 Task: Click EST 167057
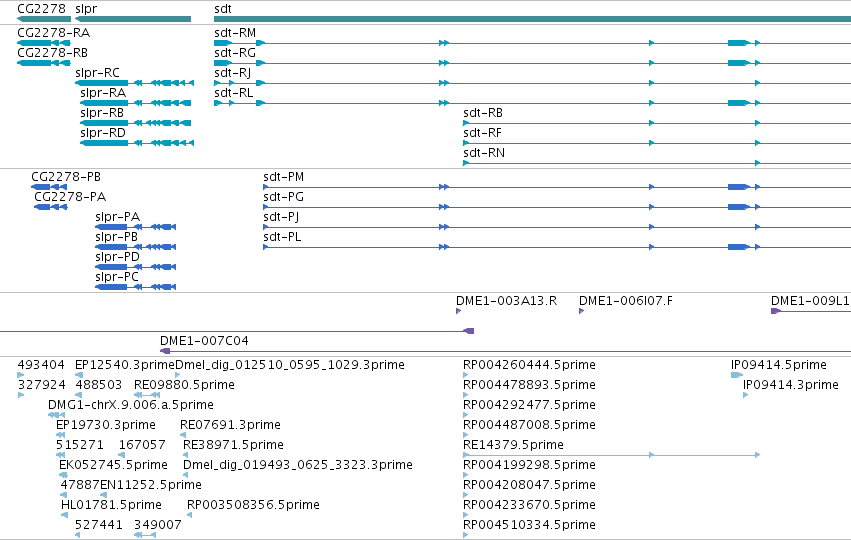click(142, 445)
